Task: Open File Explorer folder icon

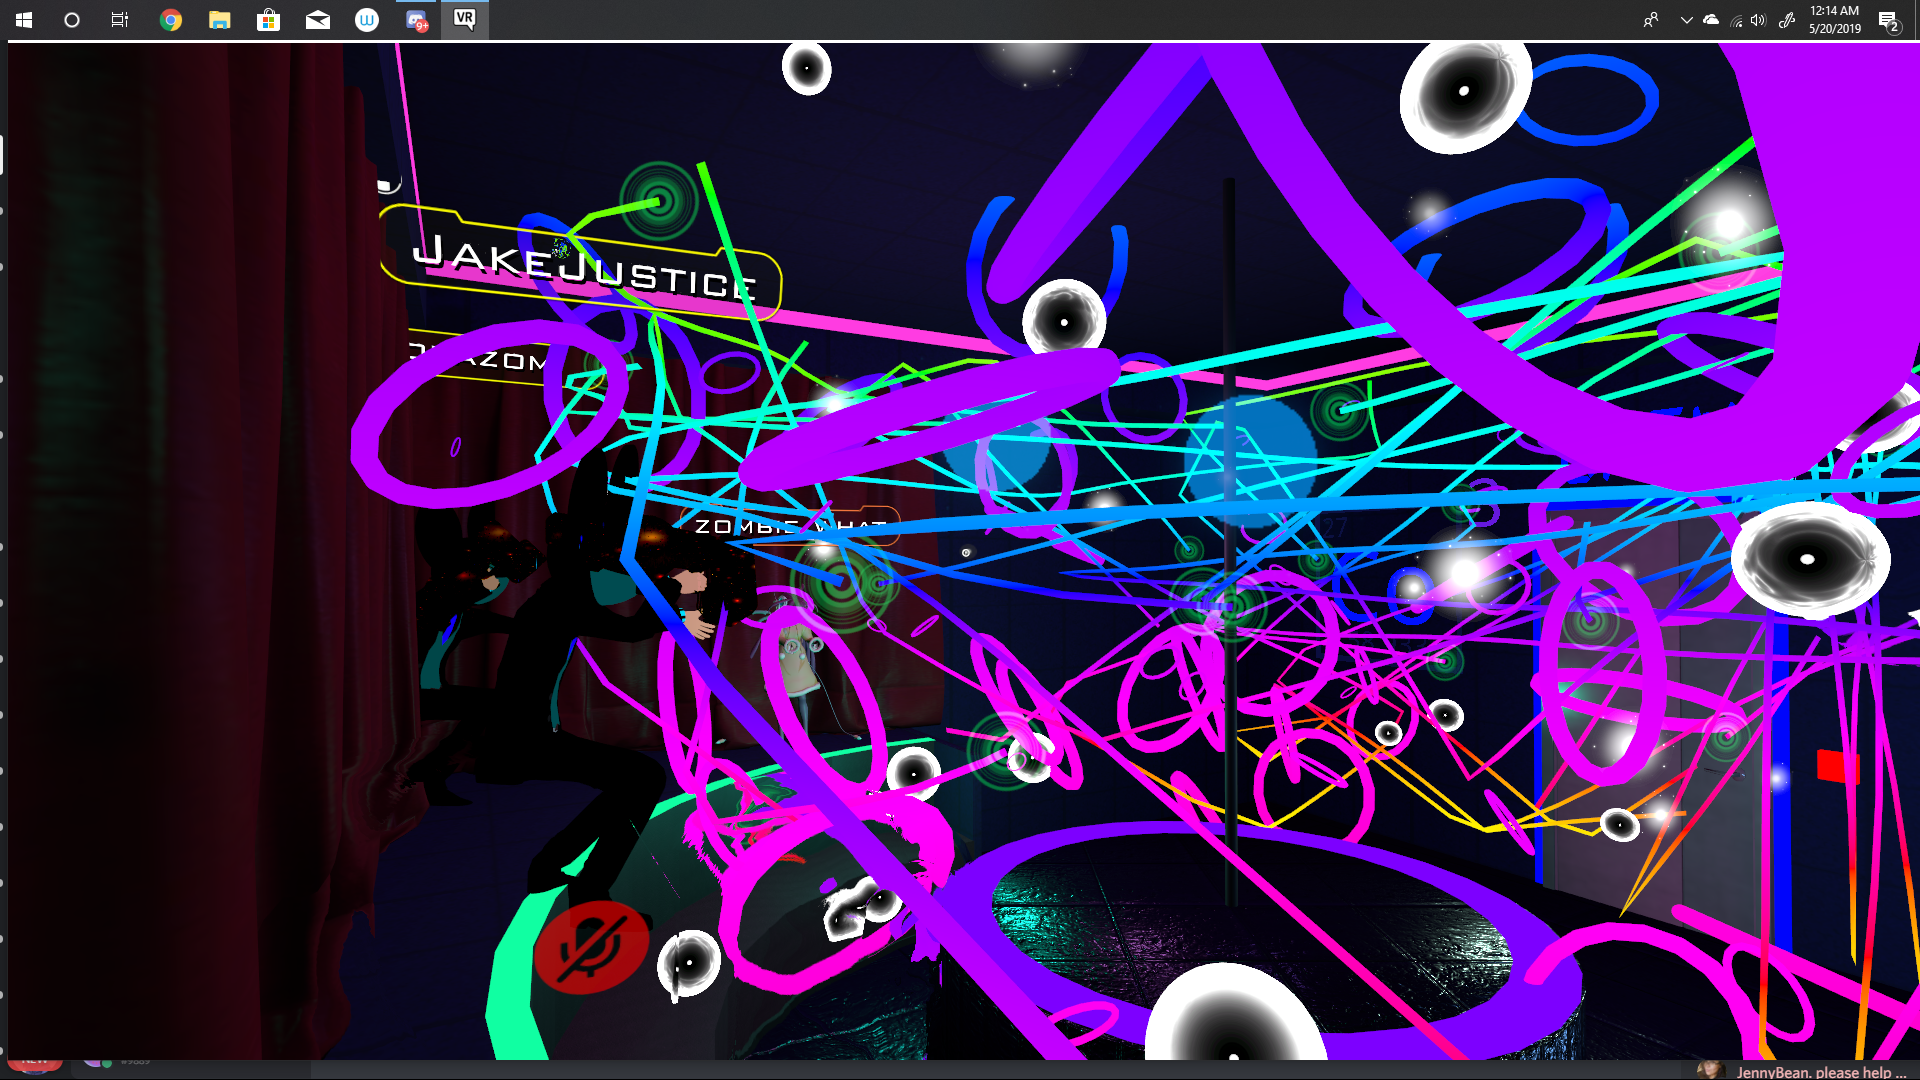Action: pyautogui.click(x=220, y=20)
